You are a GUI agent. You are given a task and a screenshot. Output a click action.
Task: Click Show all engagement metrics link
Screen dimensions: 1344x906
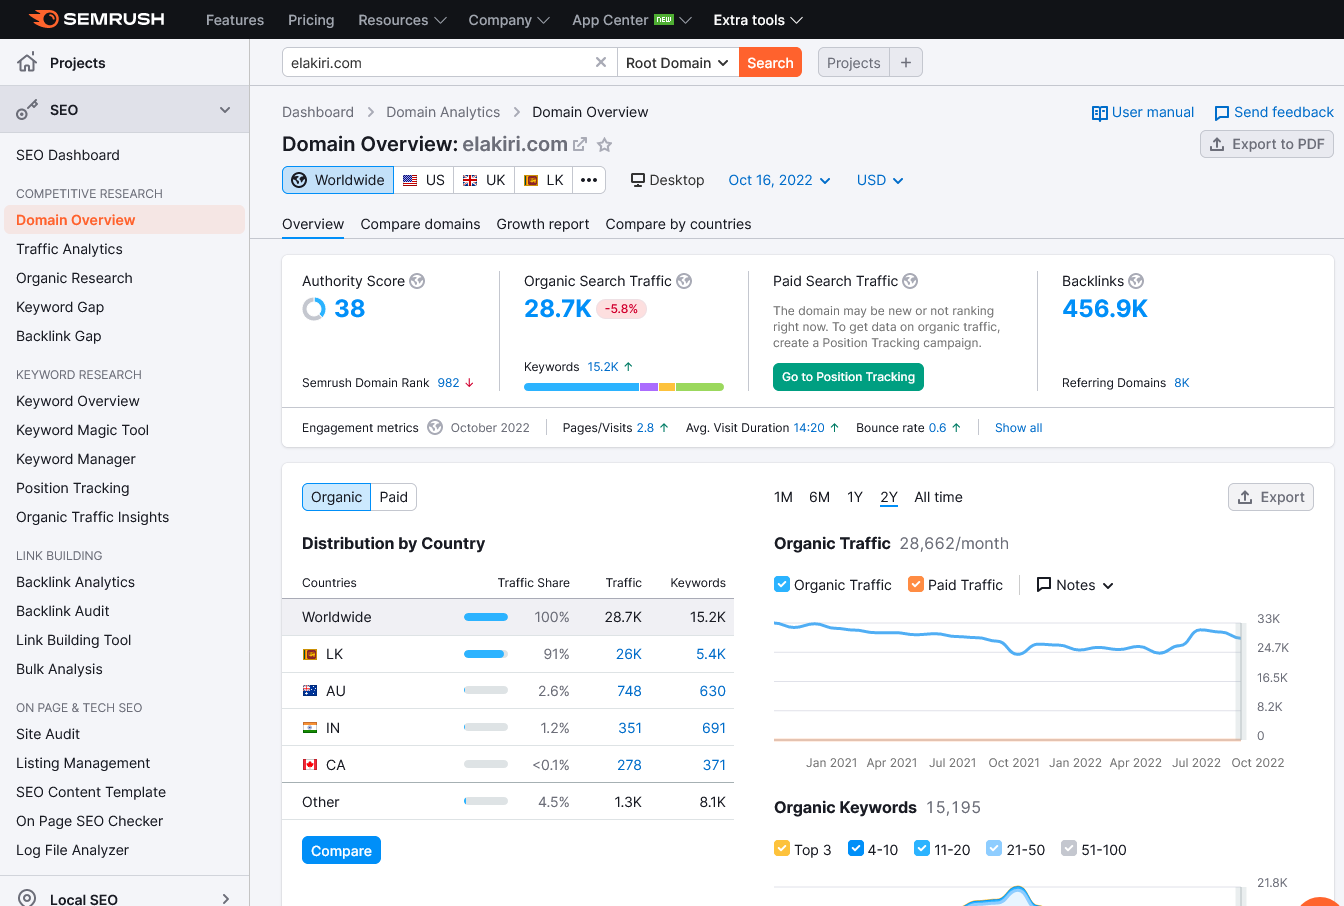coord(1018,428)
